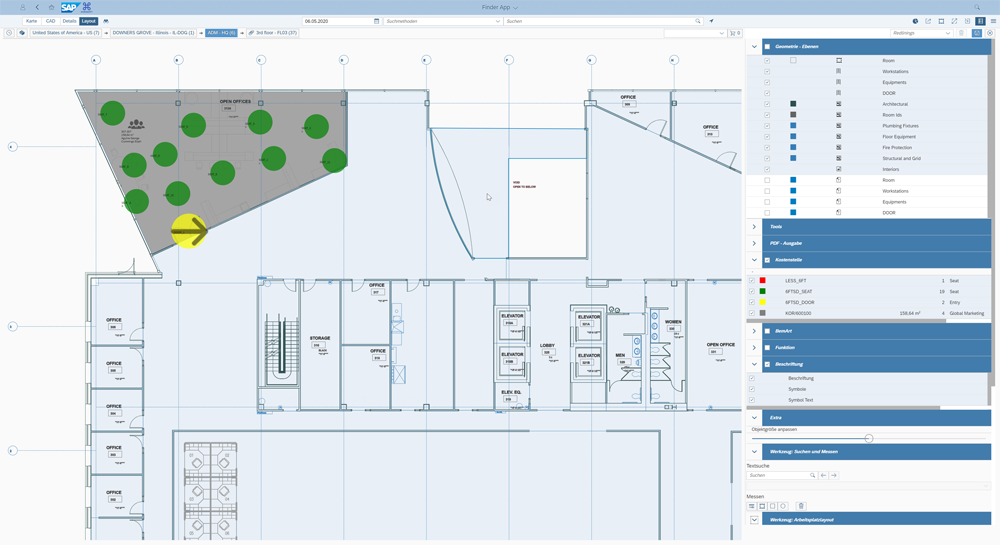This screenshot has height=545, width=1000.
Task: Expand the PDF - Ausgabe section
Action: [x=754, y=243]
